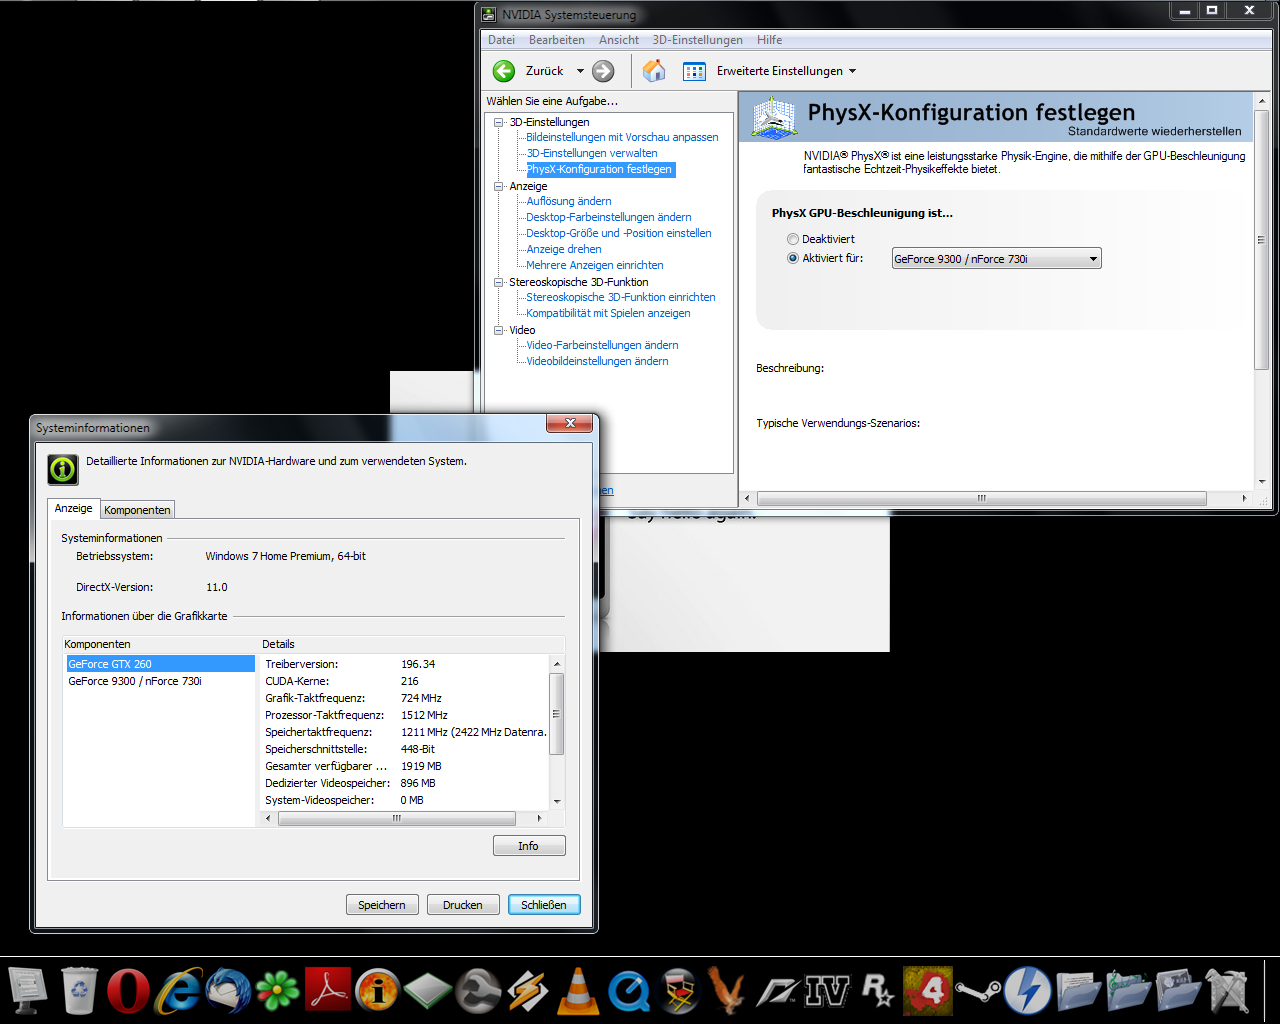Open the 3D-Einstellungen menu
Screen dimensions: 1280x1024
(698, 40)
